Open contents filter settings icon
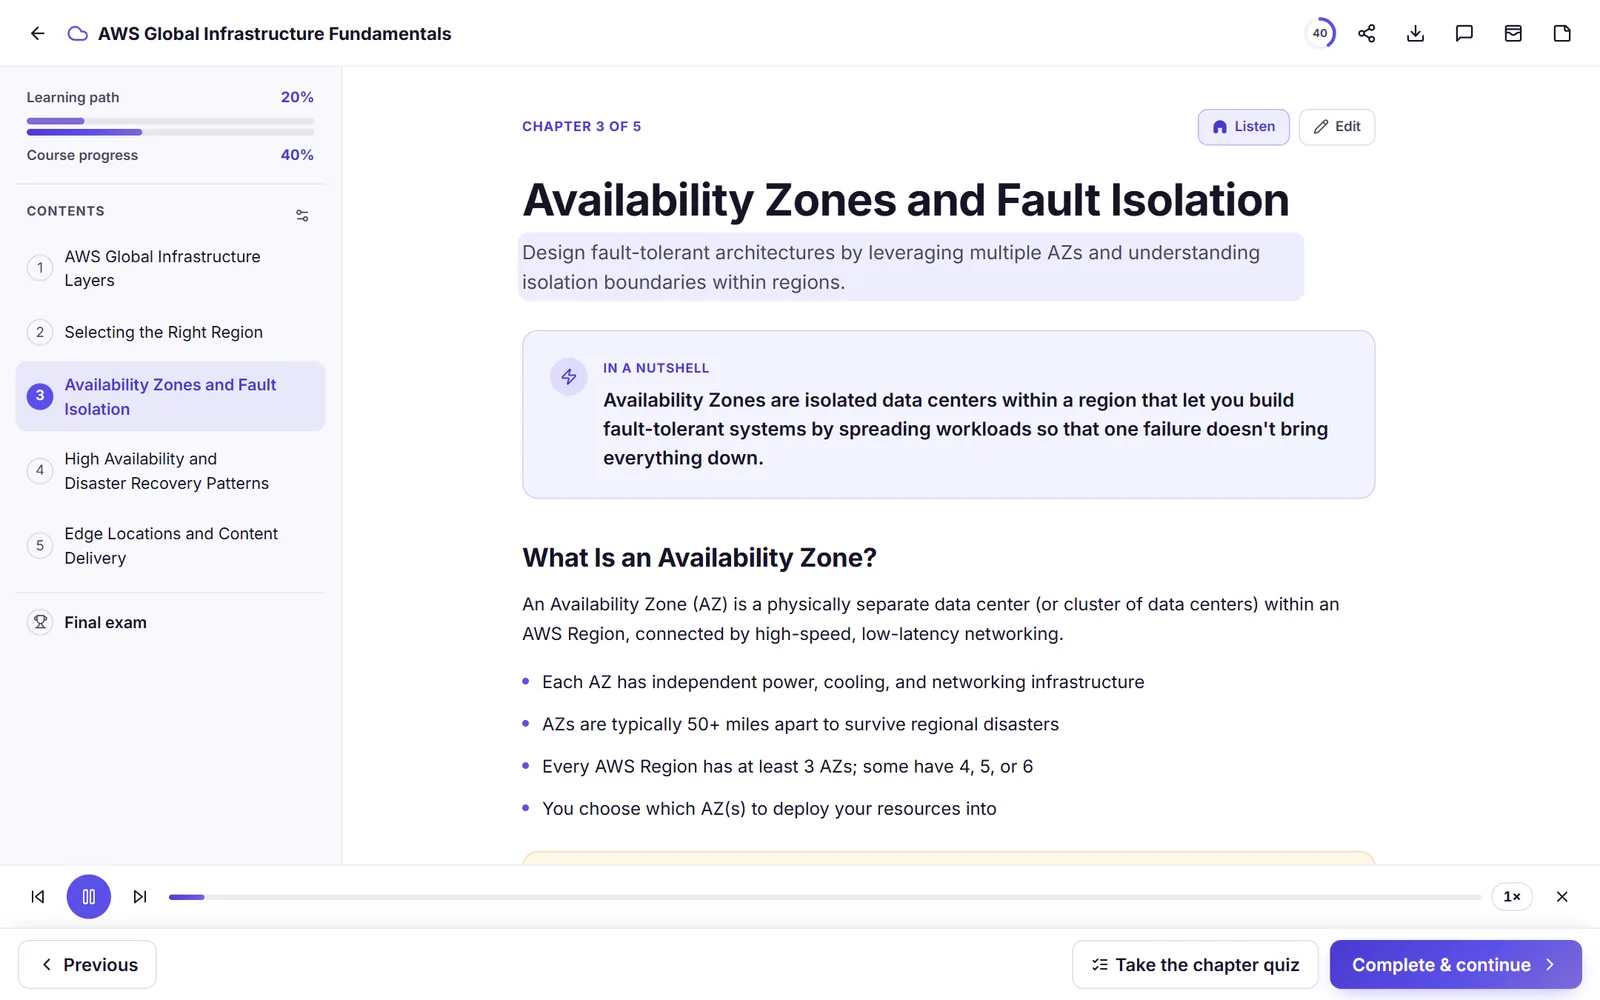 (302, 215)
